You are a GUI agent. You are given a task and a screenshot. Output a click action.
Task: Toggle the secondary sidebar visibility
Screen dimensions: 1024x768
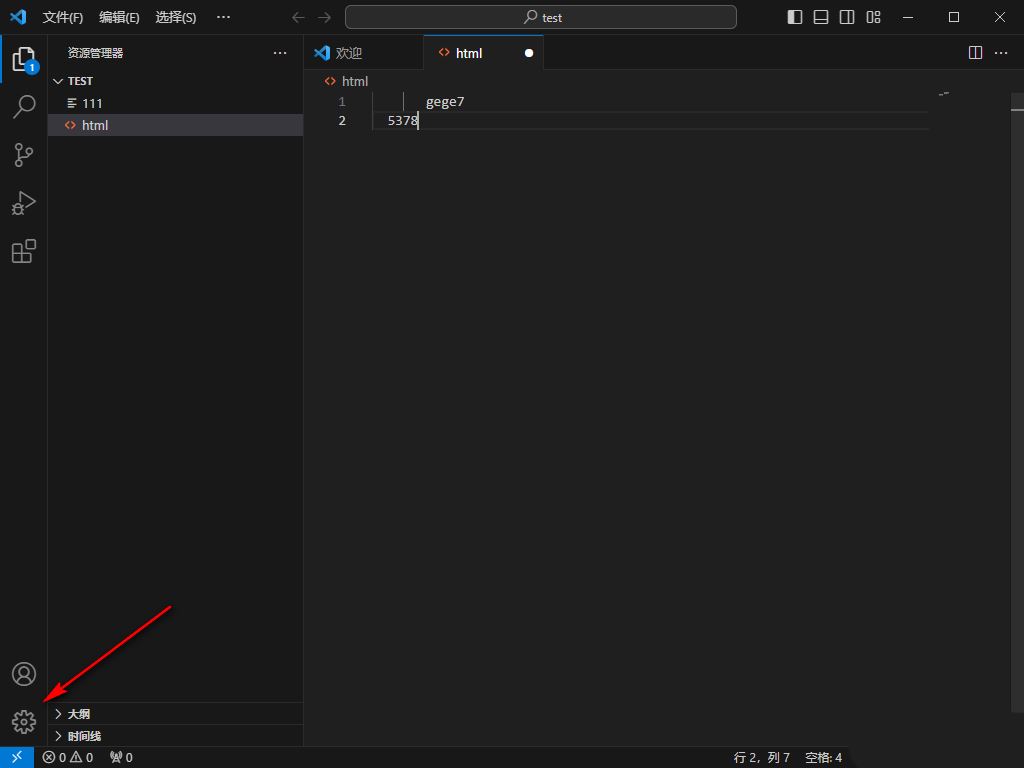click(x=846, y=17)
